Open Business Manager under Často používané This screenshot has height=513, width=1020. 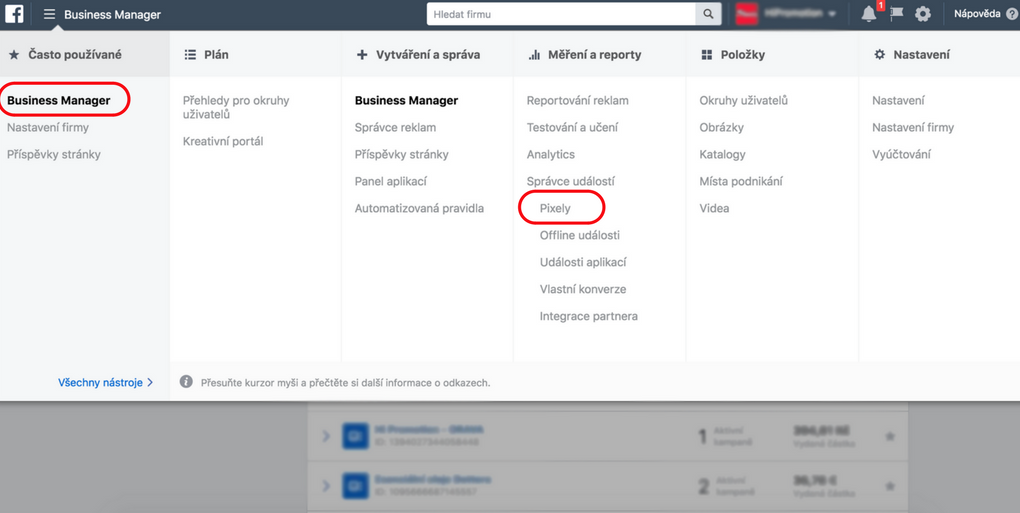tap(59, 101)
